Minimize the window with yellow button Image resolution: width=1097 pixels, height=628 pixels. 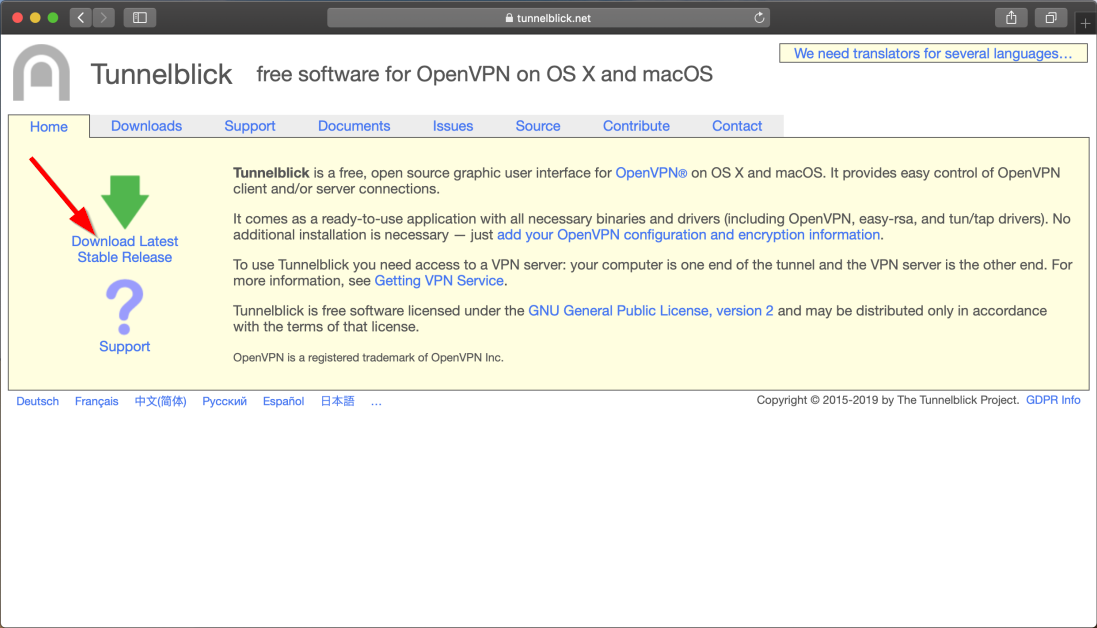(x=35, y=17)
